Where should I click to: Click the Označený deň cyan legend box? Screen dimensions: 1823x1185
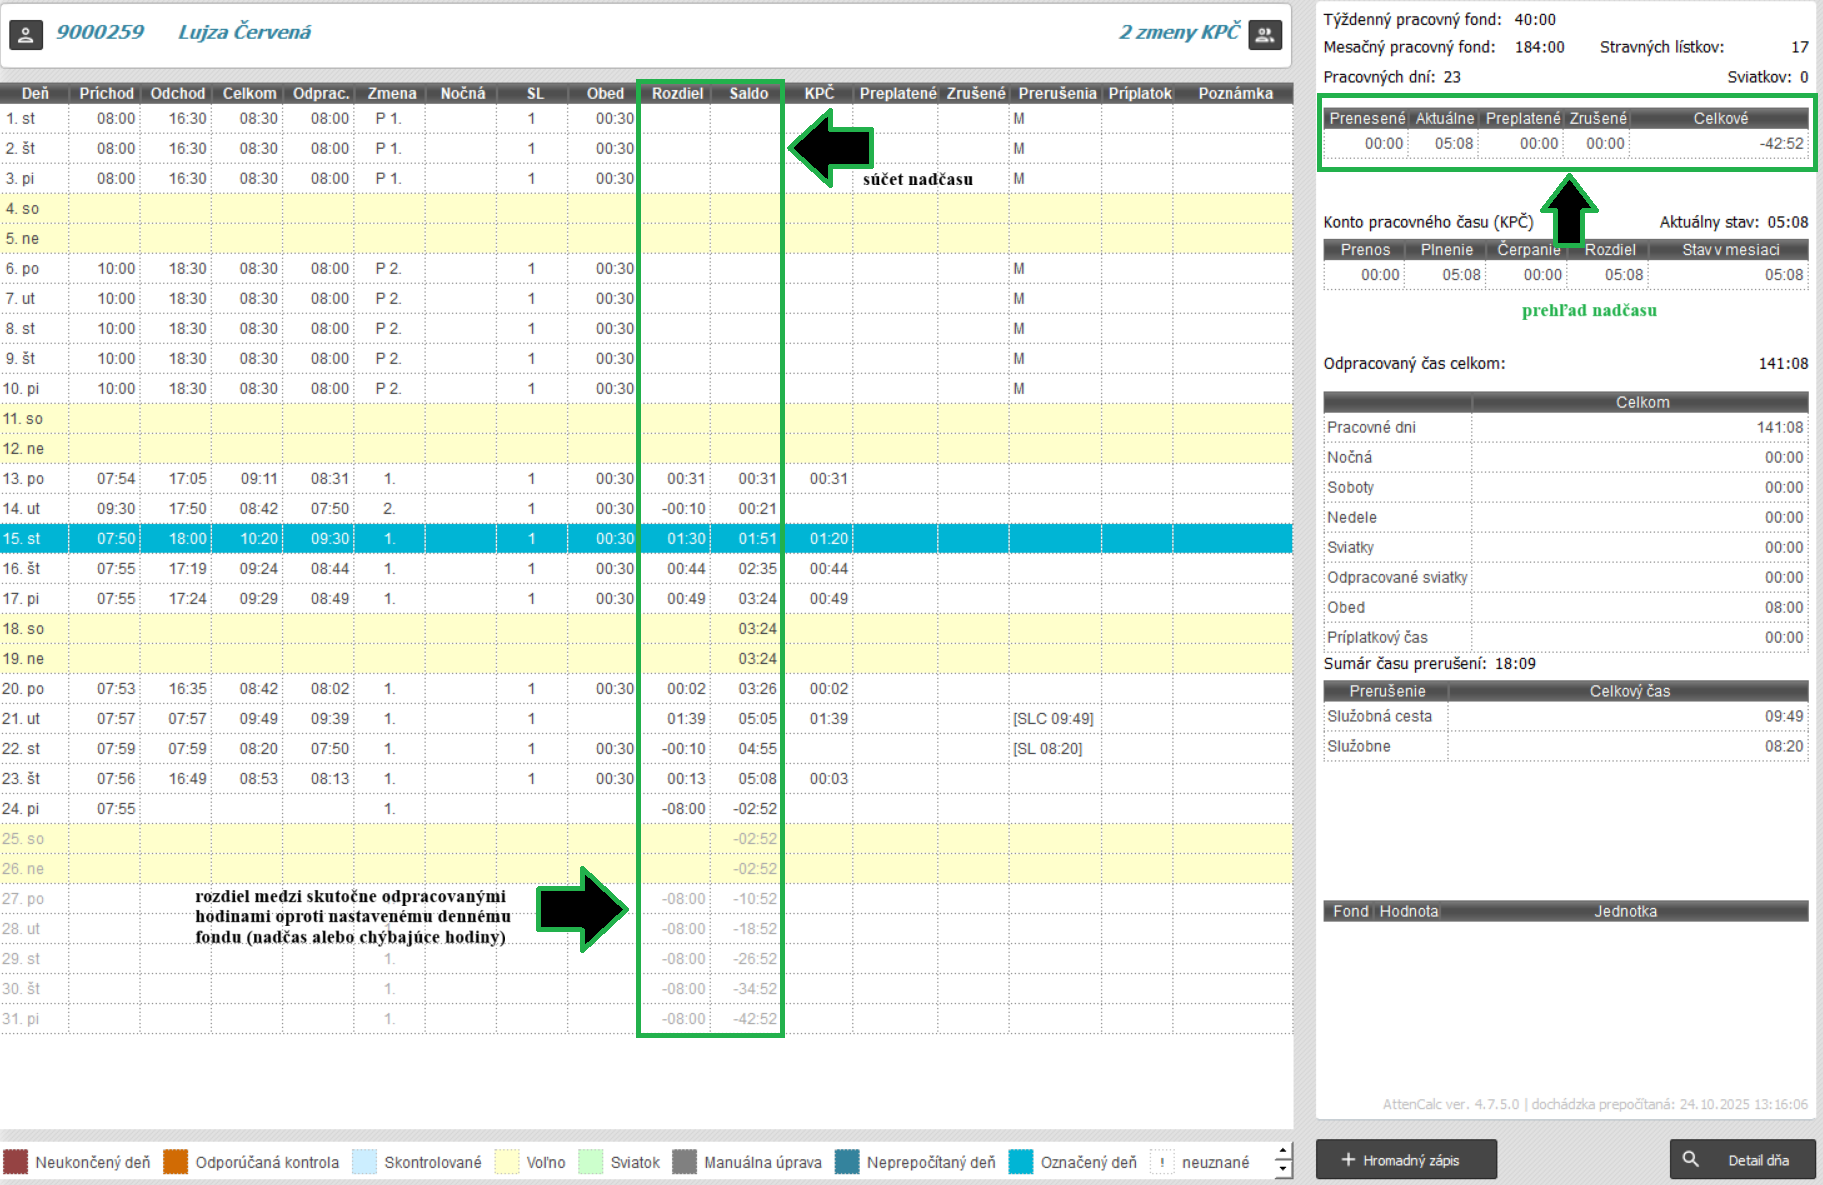[1021, 1162]
